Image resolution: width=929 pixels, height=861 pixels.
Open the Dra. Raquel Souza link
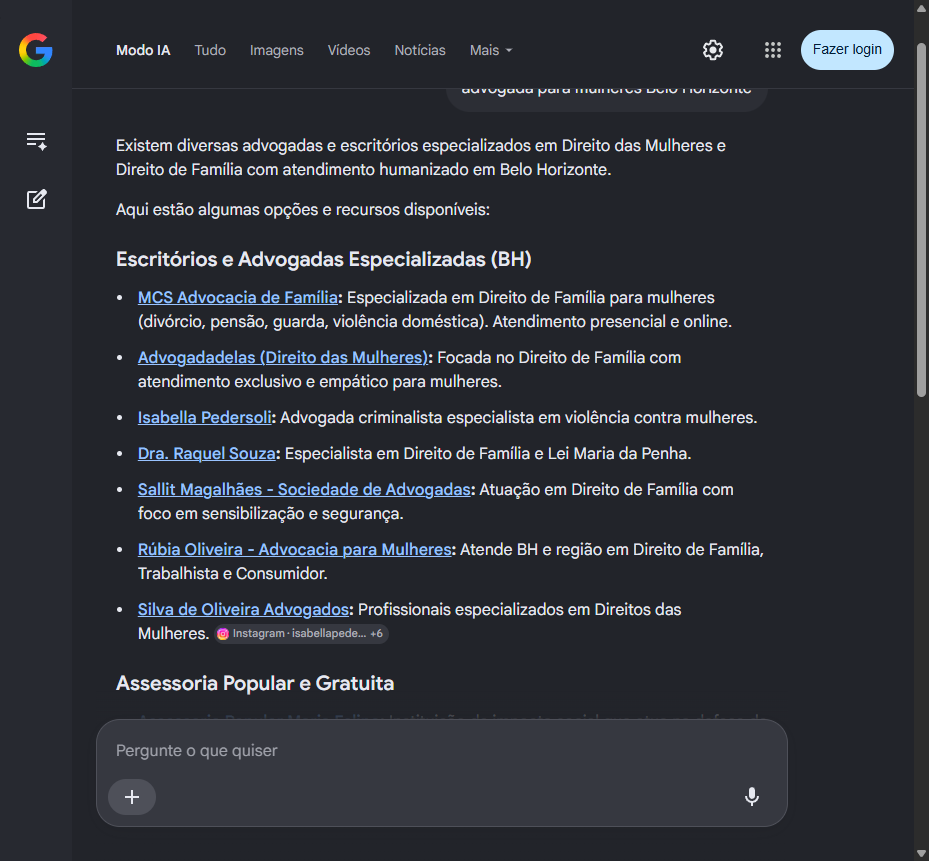(206, 453)
